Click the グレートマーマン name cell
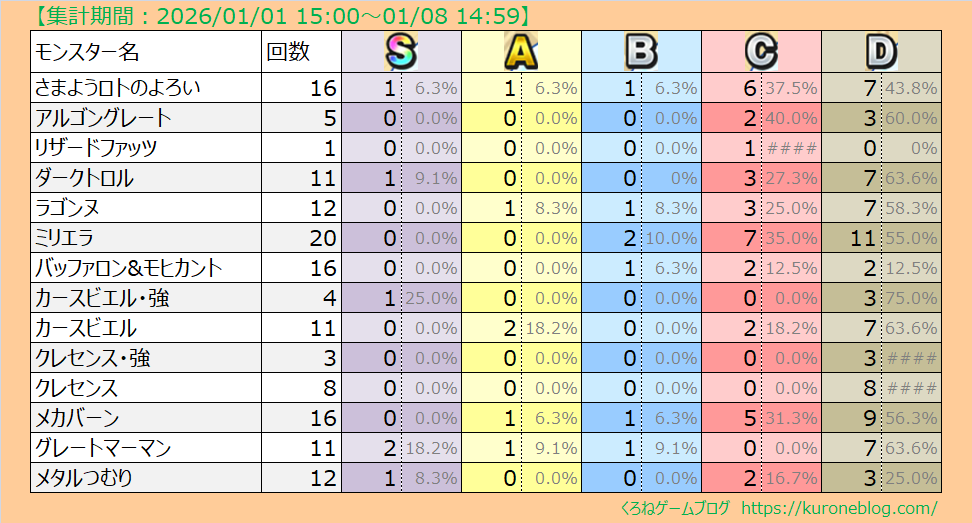Image resolution: width=972 pixels, height=523 pixels. [103, 448]
